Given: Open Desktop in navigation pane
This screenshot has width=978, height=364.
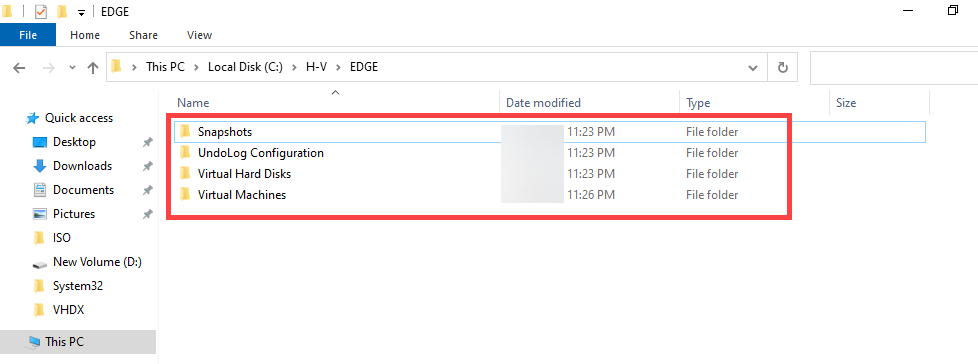Looking at the screenshot, I should tap(74, 142).
